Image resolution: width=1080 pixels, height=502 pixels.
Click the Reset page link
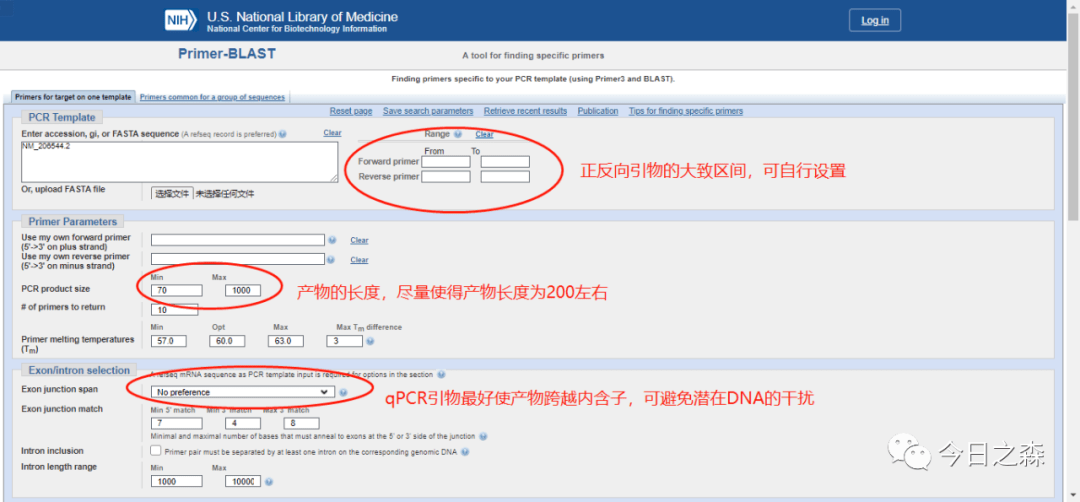point(351,111)
